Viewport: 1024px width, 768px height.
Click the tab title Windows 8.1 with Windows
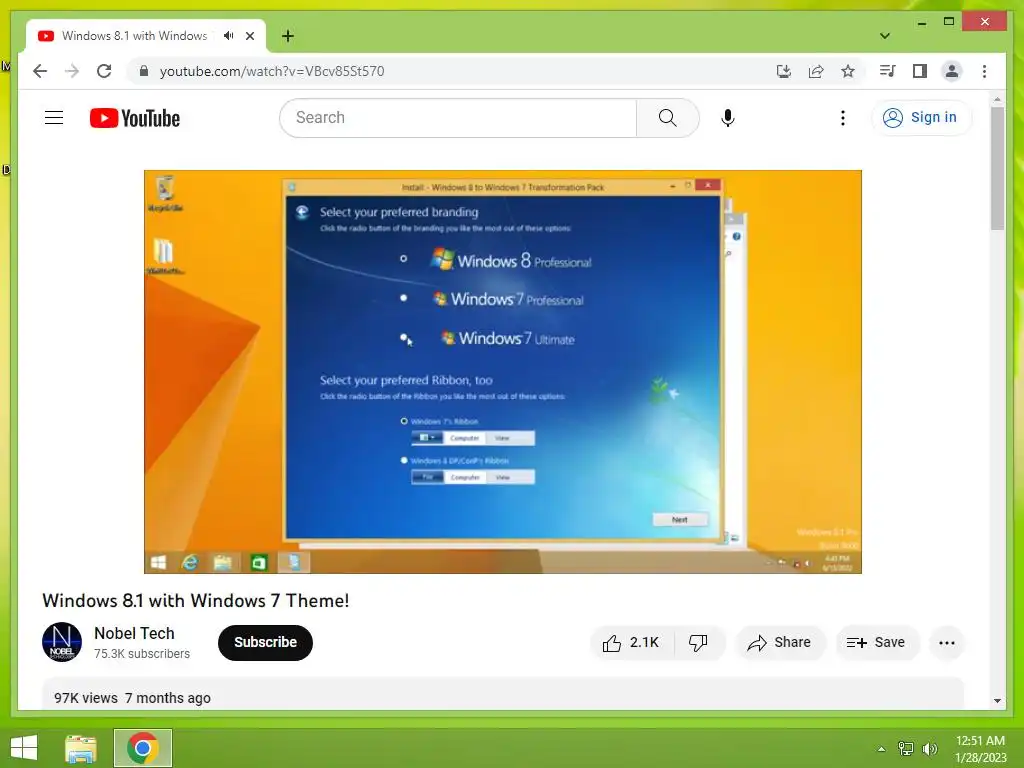tap(135, 36)
